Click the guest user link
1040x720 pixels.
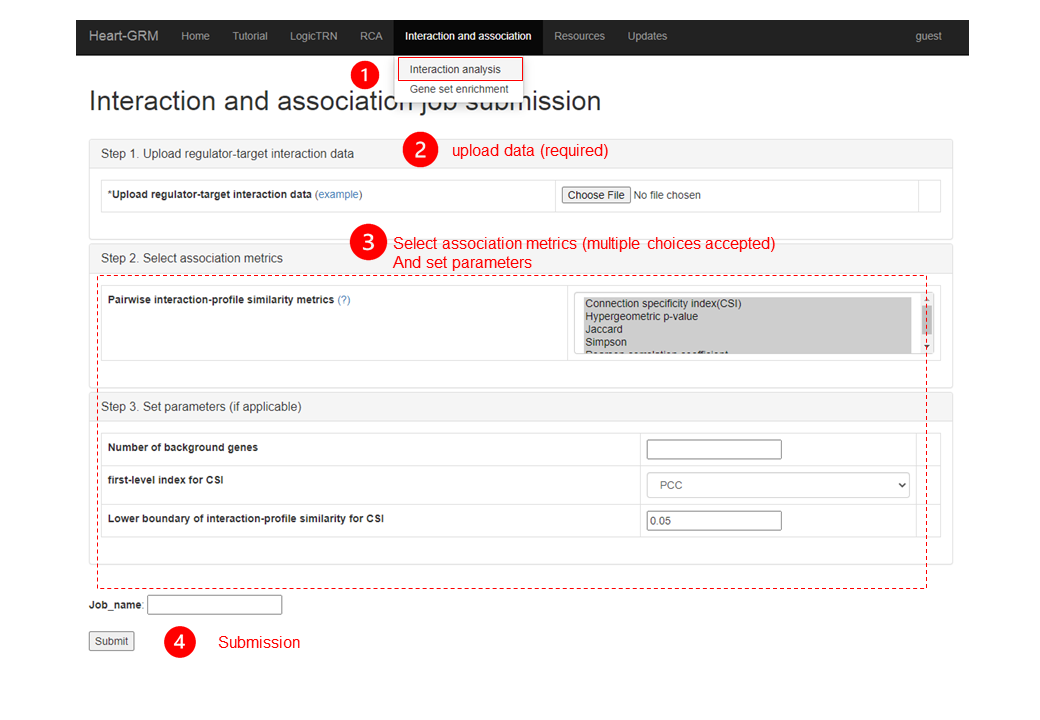(x=928, y=36)
